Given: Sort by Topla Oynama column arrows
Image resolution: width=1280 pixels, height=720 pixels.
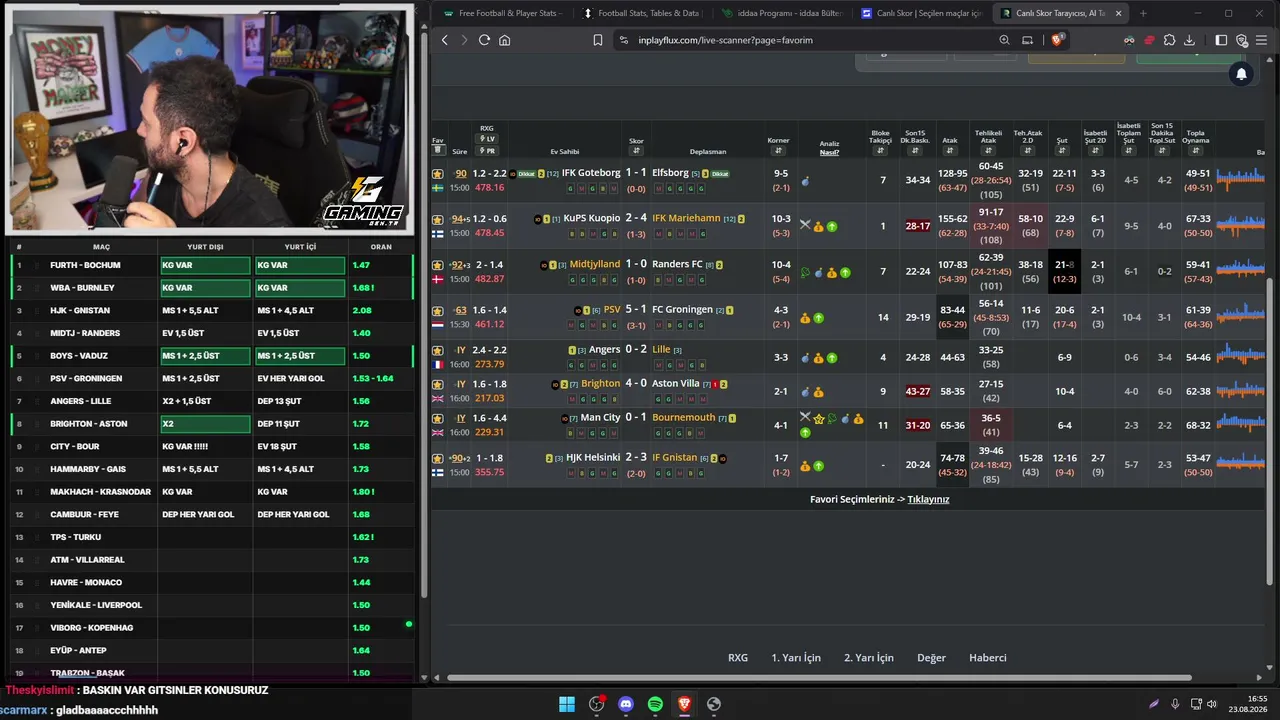Looking at the screenshot, I should (x=1195, y=151).
